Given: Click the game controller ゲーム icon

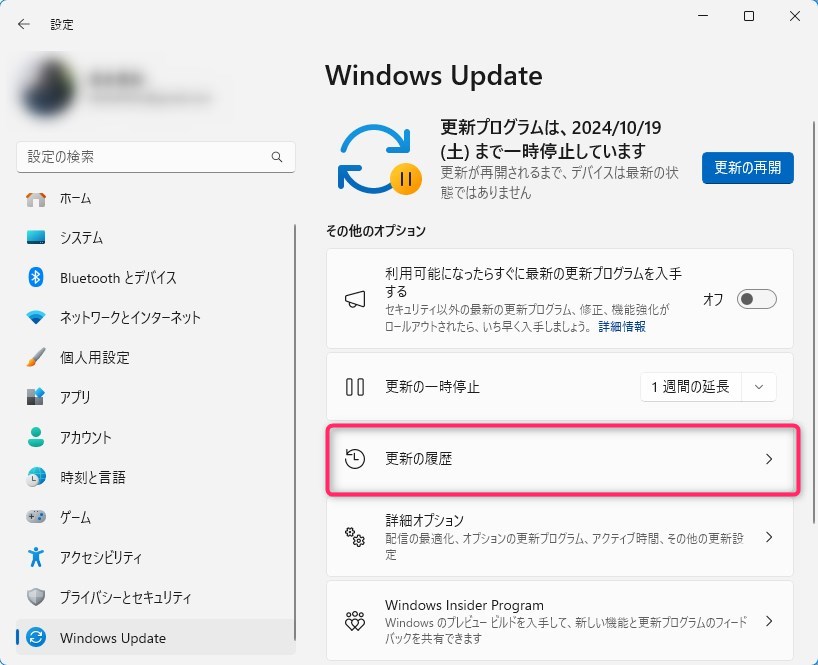Looking at the screenshot, I should coord(36,518).
